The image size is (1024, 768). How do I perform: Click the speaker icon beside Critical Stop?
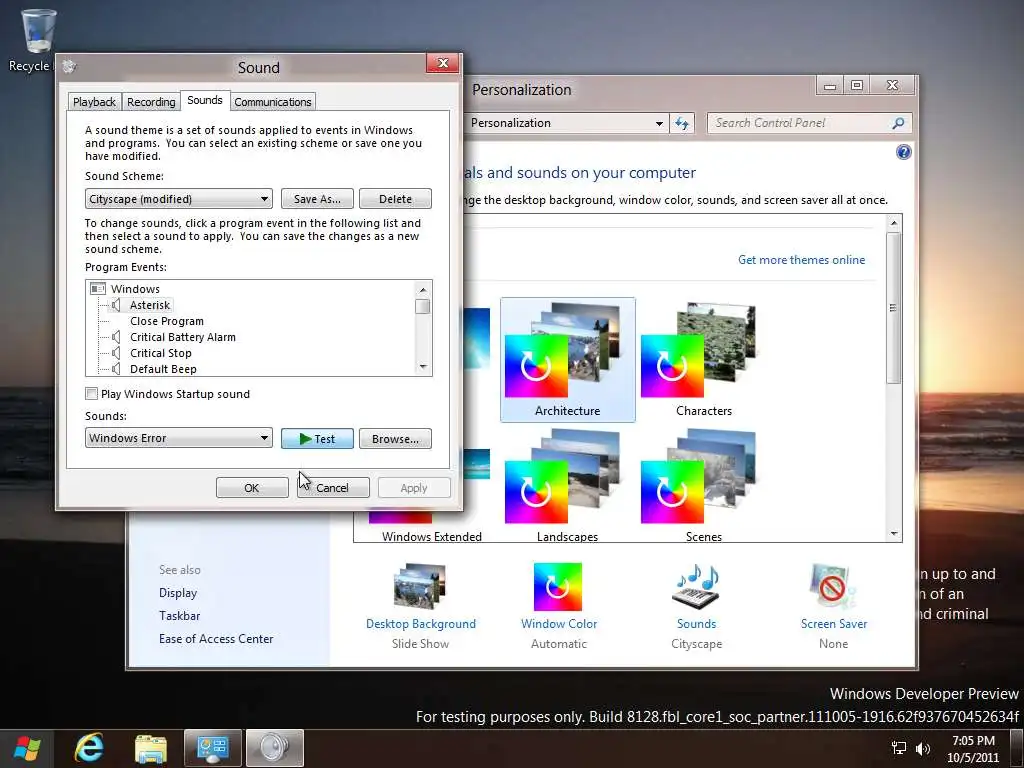[116, 353]
